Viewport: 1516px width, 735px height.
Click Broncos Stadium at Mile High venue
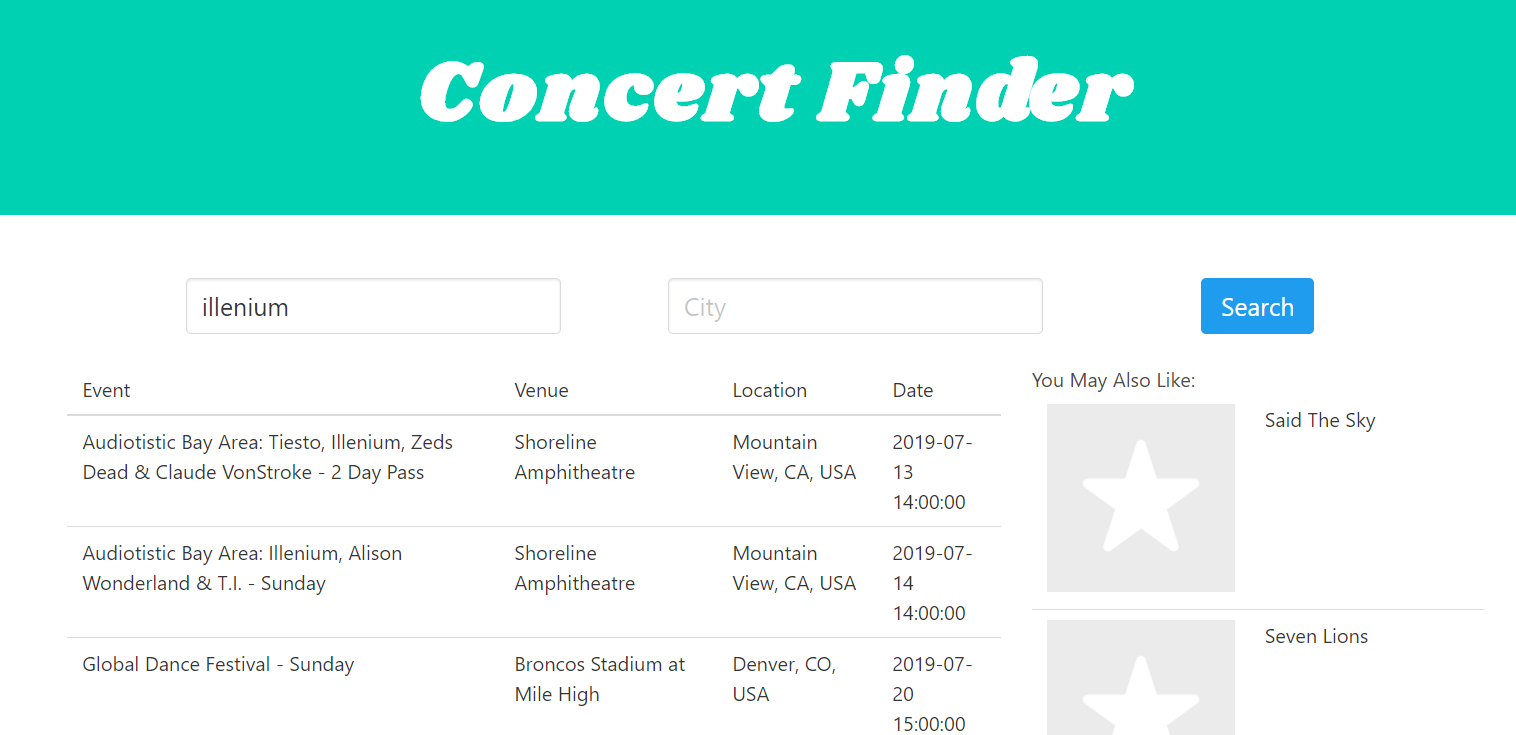click(600, 679)
